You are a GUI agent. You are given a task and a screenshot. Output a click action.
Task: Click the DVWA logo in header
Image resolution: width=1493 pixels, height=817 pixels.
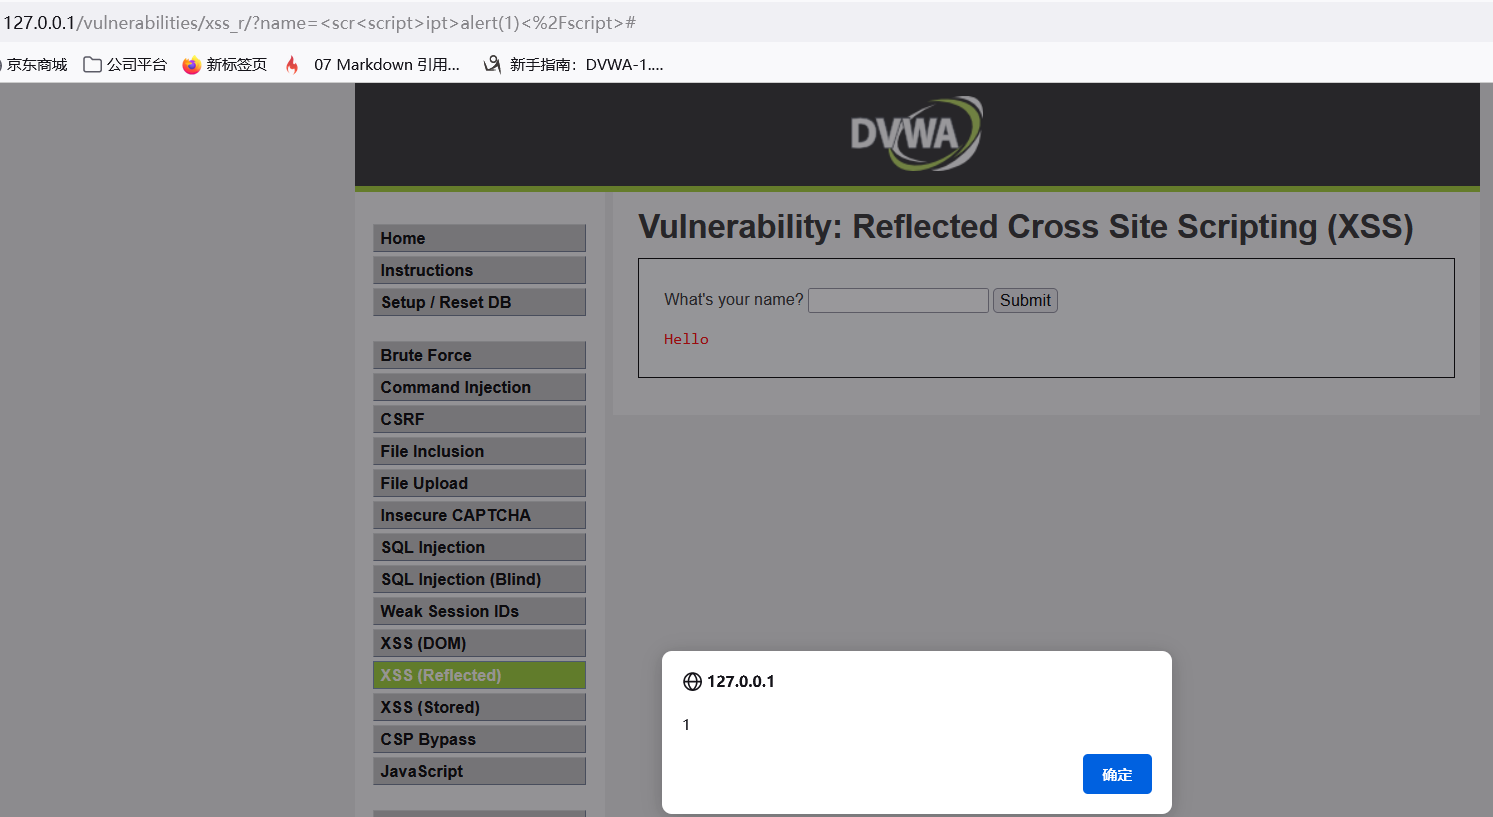click(x=916, y=133)
